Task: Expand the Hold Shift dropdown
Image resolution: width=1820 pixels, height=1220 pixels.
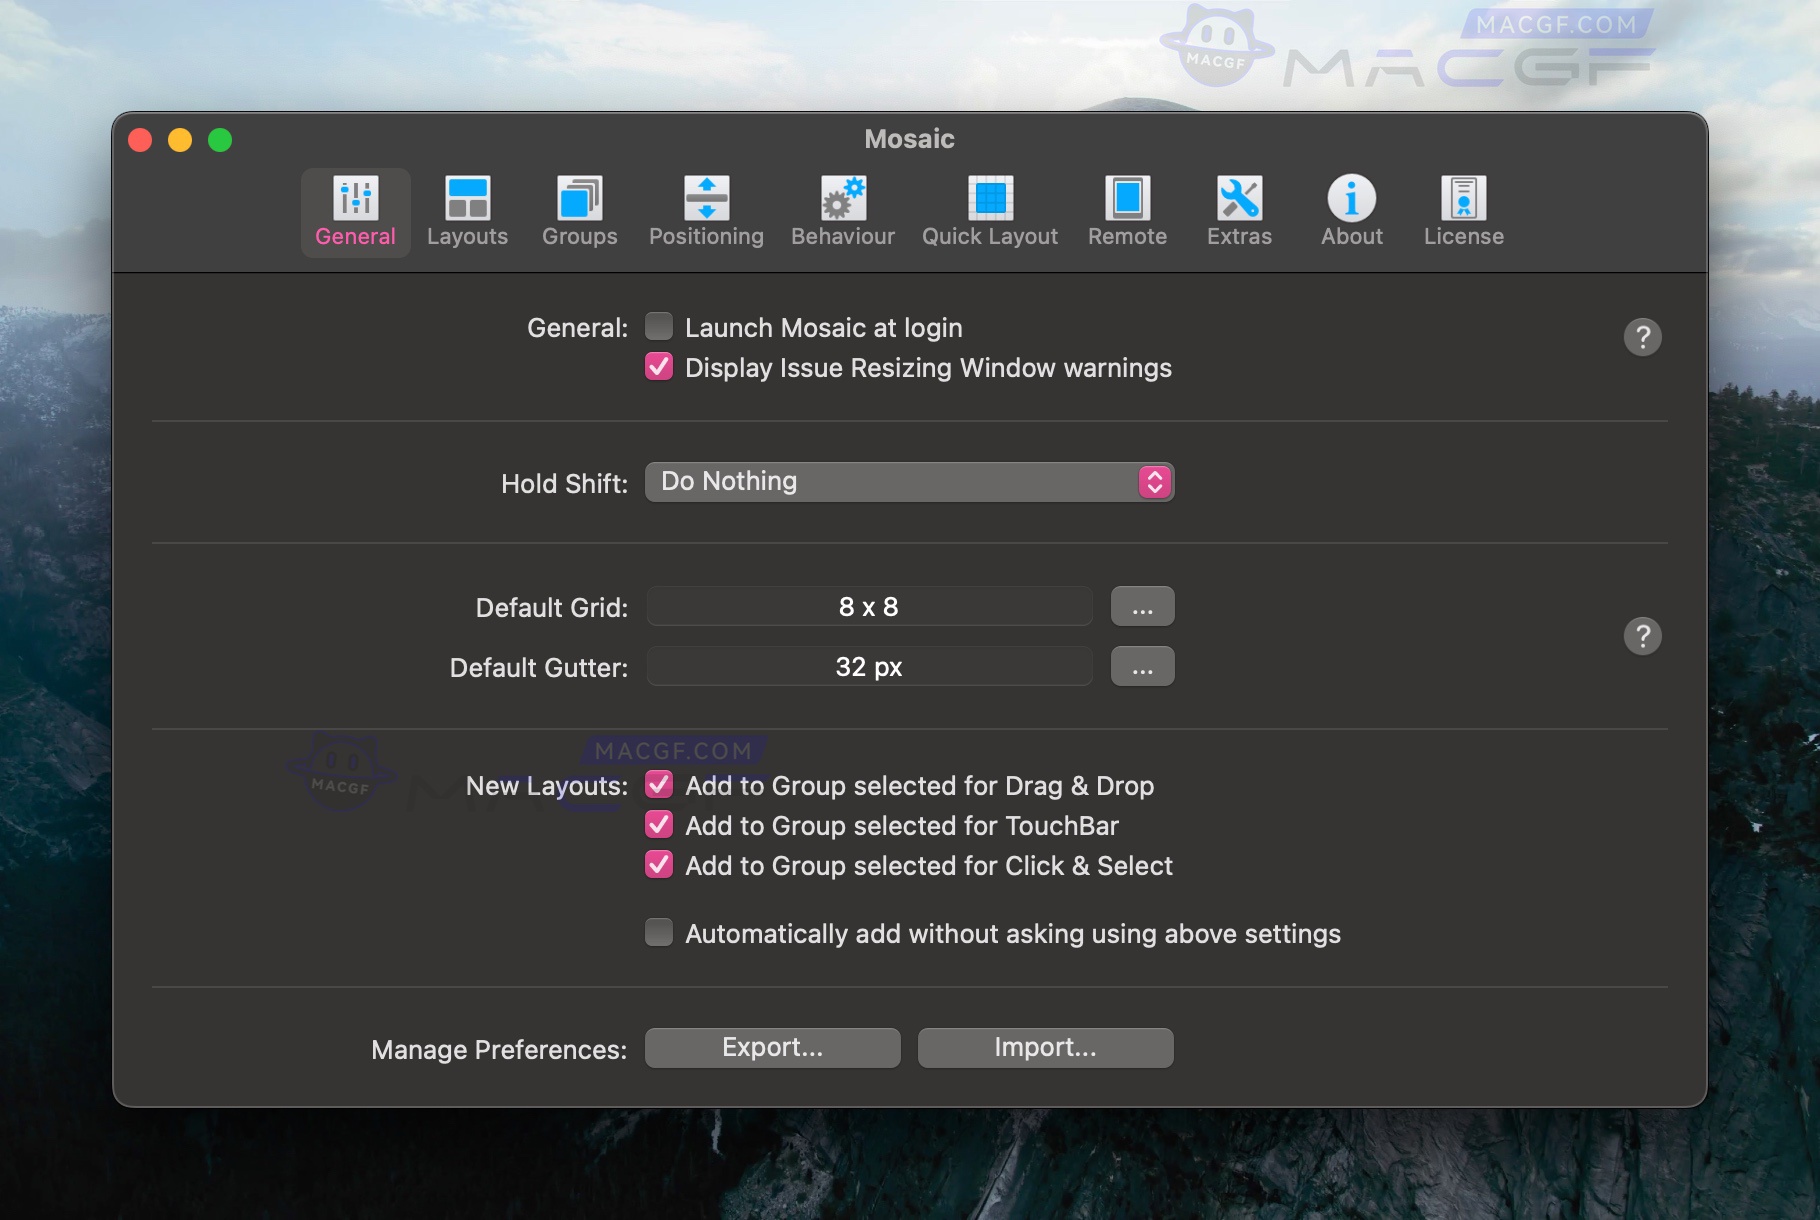Action: click(x=909, y=482)
